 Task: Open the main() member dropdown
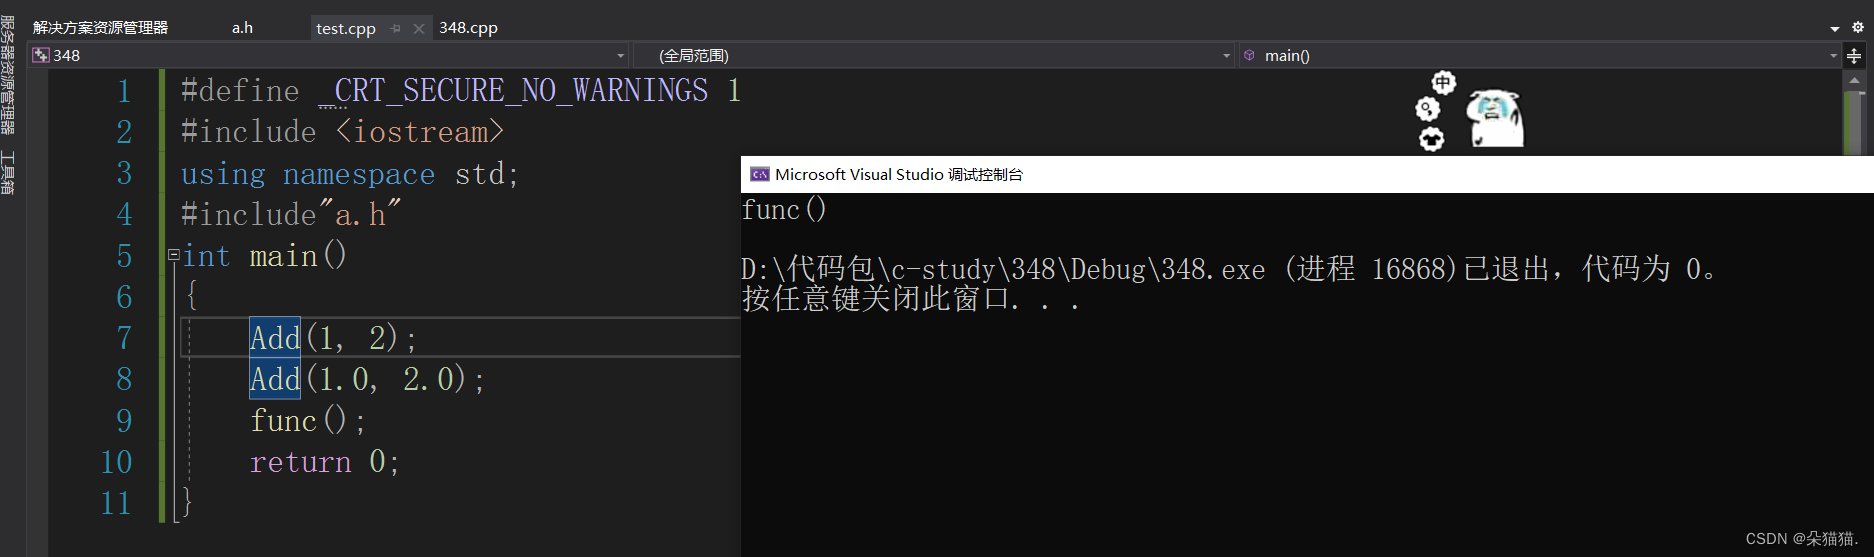(1540, 56)
